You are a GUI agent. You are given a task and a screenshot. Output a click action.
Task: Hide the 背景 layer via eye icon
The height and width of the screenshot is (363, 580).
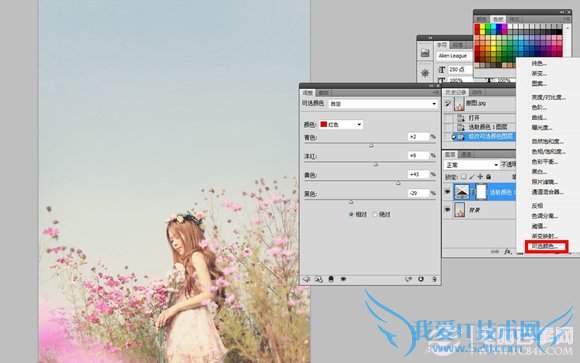(x=448, y=210)
